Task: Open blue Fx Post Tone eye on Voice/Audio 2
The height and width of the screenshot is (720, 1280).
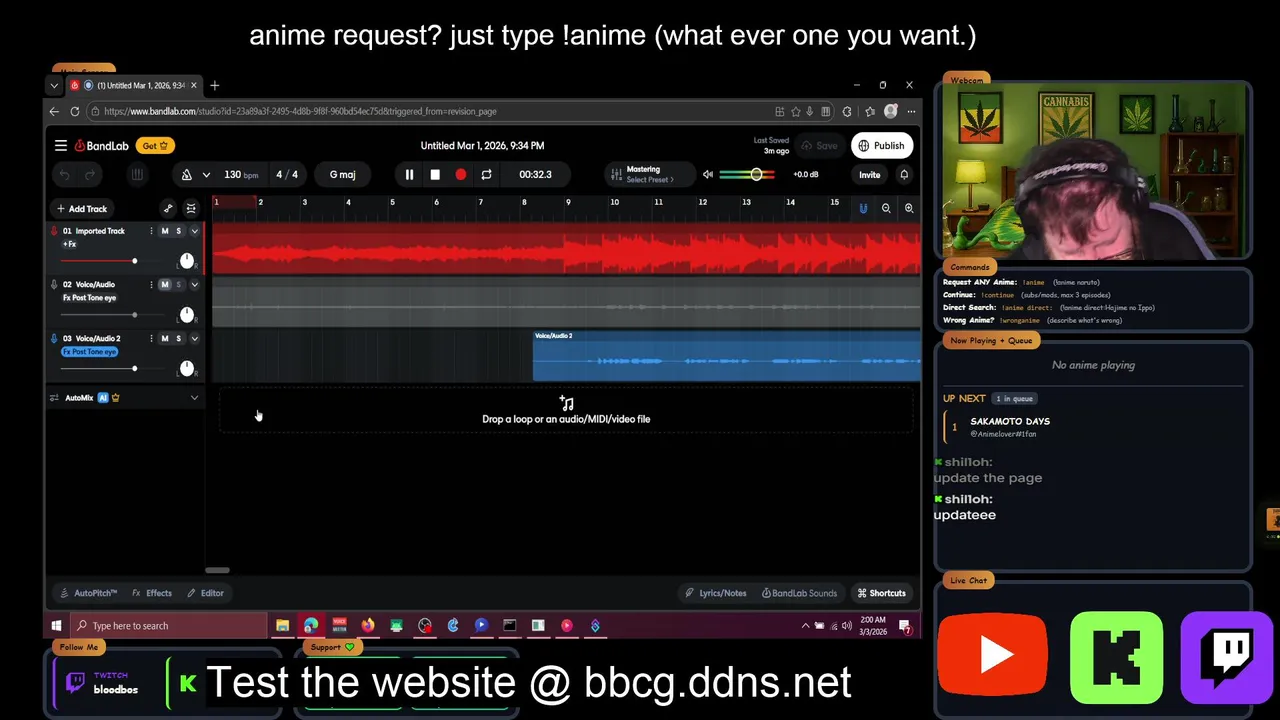Action: click(89, 352)
